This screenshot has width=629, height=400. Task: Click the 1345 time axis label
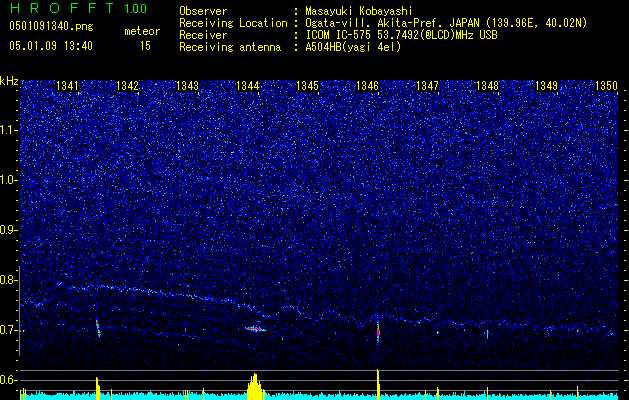point(307,86)
